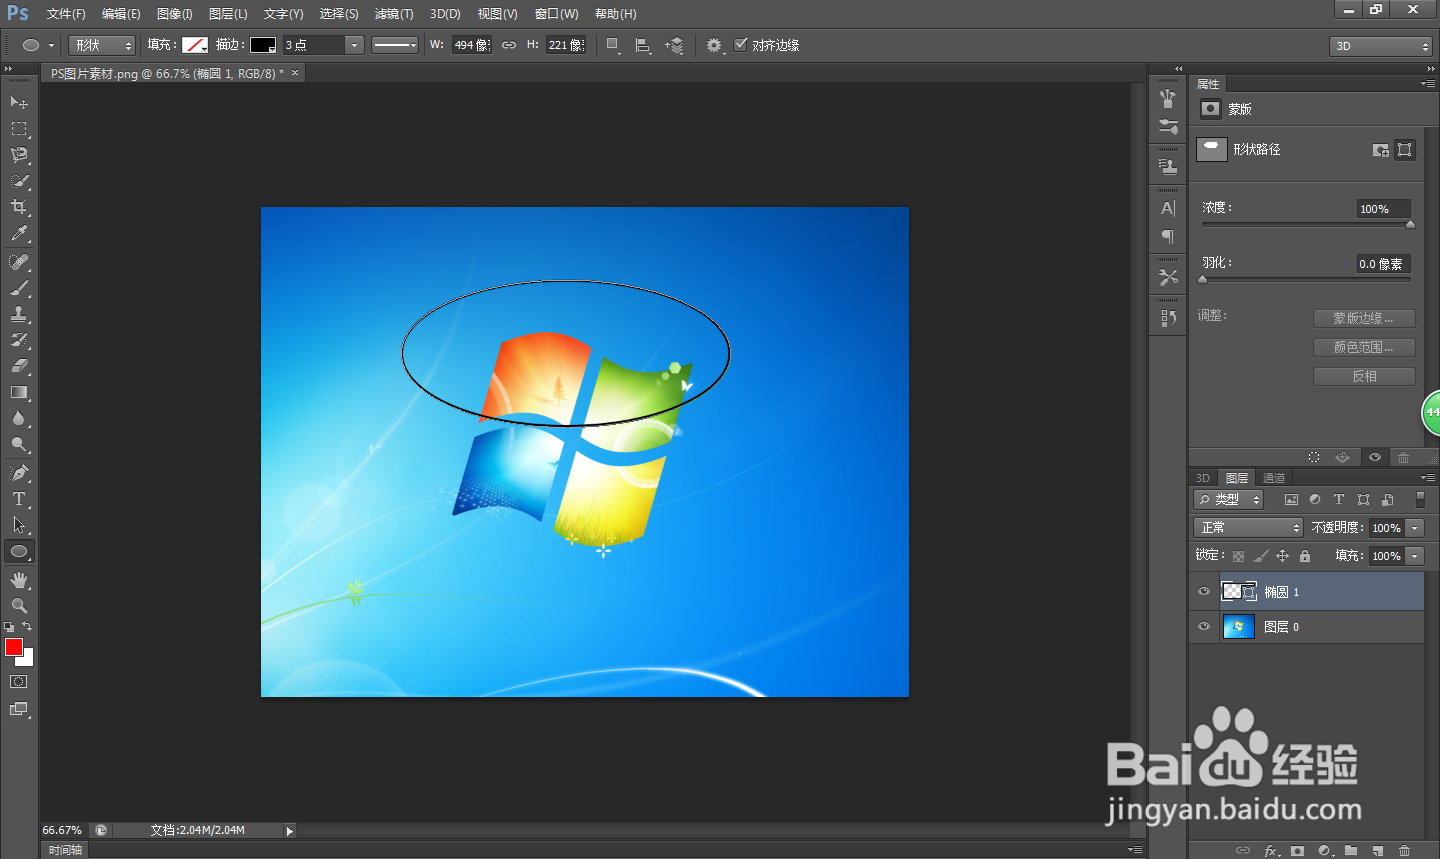Switch to the 3D panel tab
This screenshot has width=1440, height=859.
[x=1203, y=478]
